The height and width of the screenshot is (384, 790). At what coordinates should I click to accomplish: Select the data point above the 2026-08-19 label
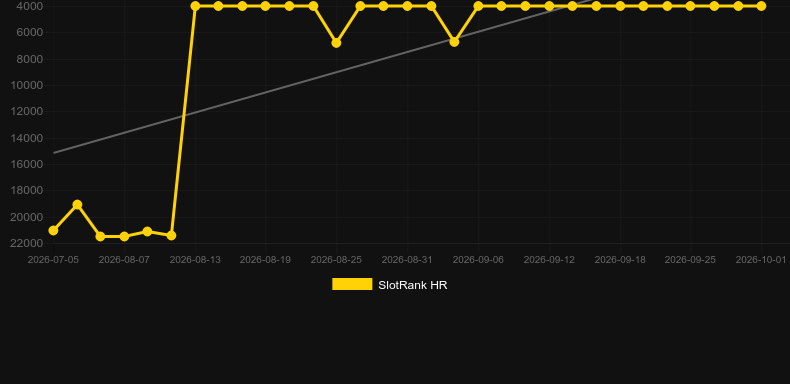tap(266, 6)
